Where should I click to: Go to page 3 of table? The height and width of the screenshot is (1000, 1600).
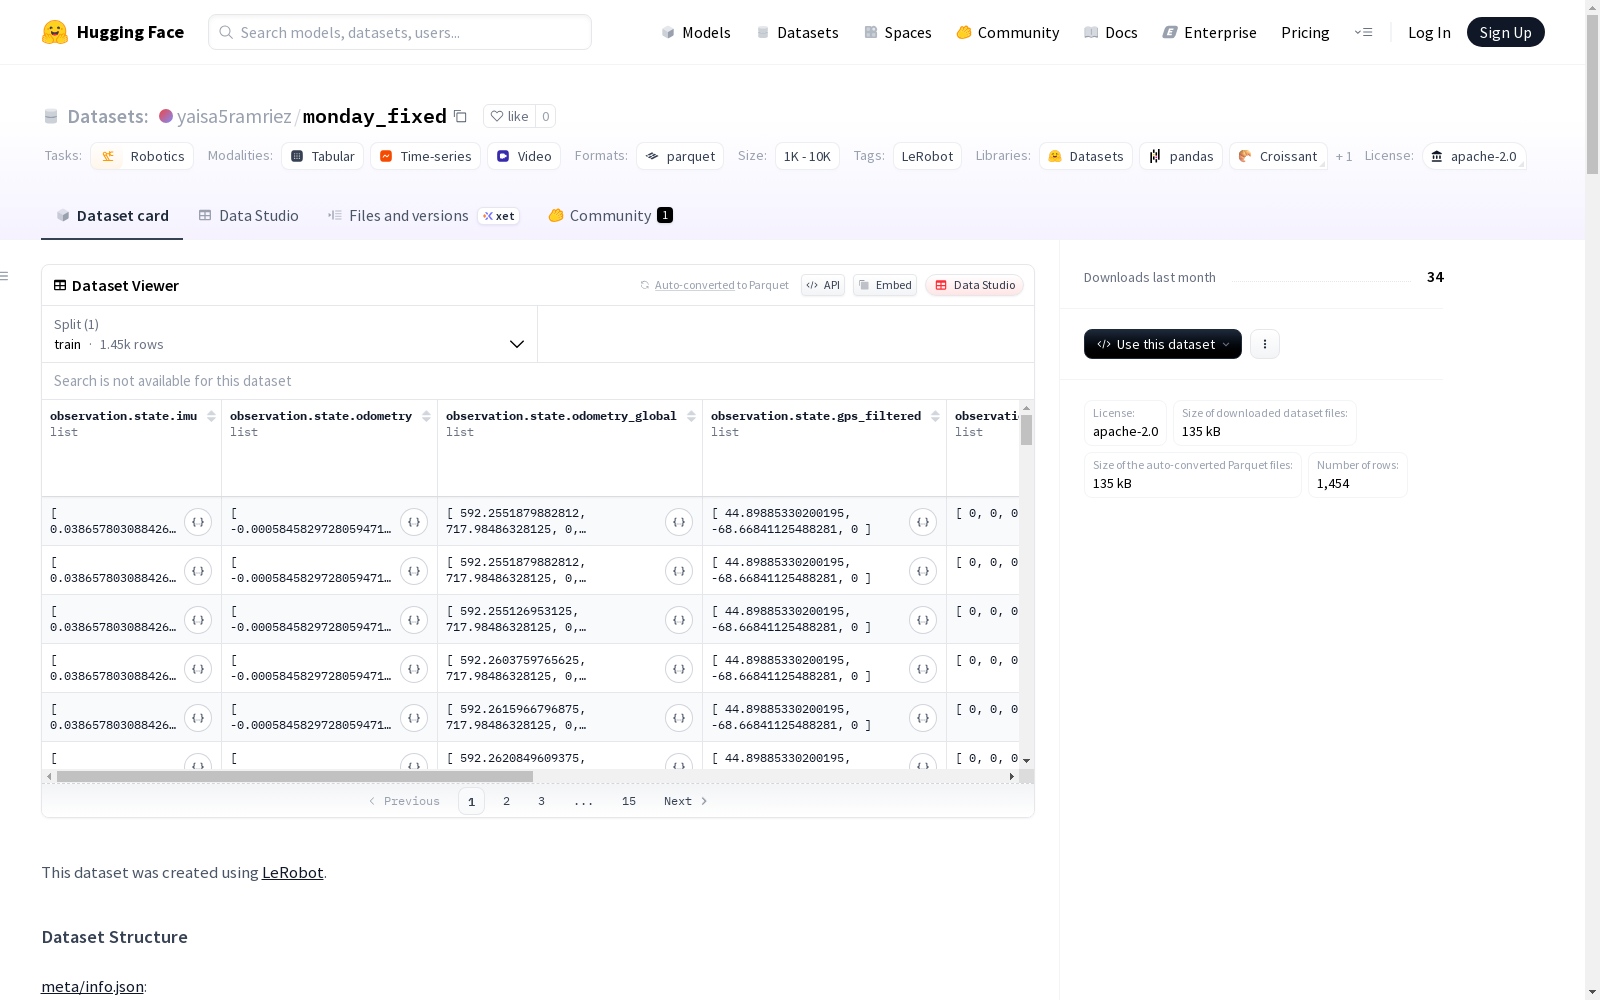point(541,801)
